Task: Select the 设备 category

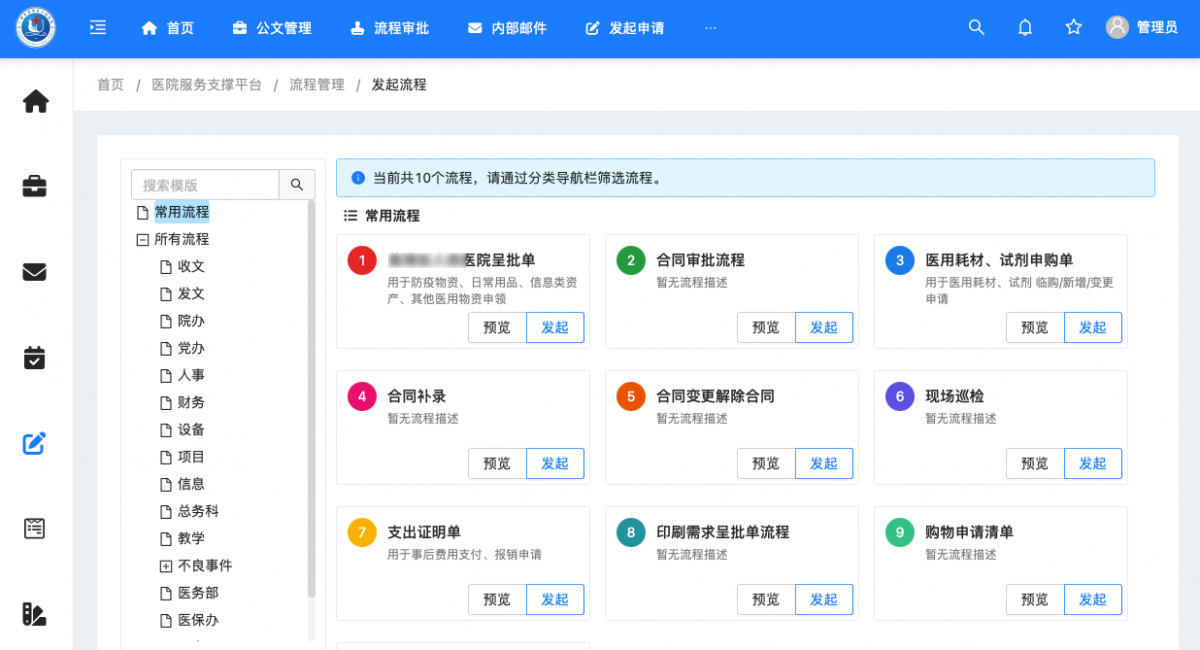Action: coord(191,429)
